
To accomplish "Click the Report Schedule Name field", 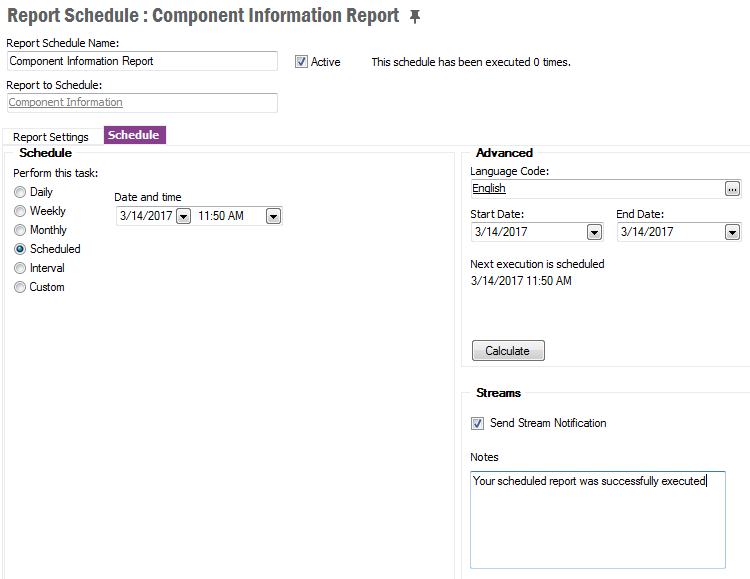I will point(141,61).
